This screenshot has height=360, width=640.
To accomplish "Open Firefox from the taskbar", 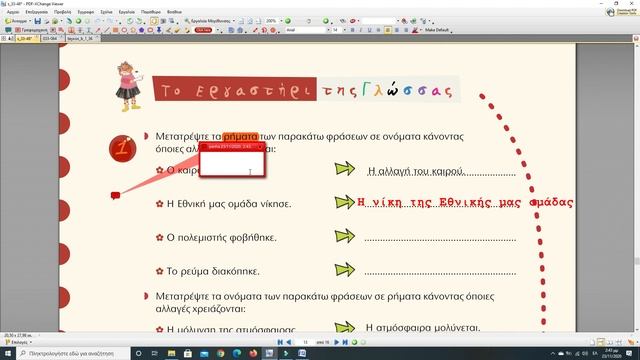I will [253, 353].
